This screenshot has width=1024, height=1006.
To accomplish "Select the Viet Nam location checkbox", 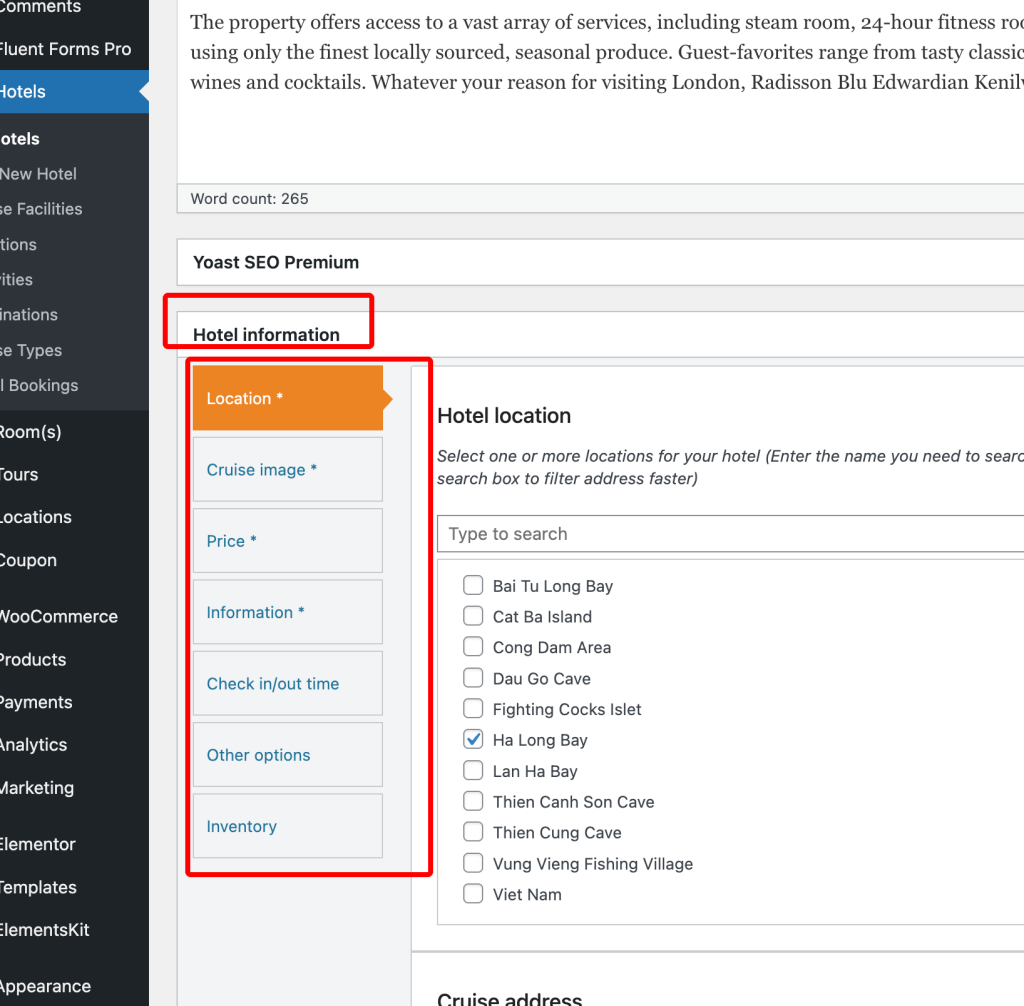I will [x=473, y=894].
